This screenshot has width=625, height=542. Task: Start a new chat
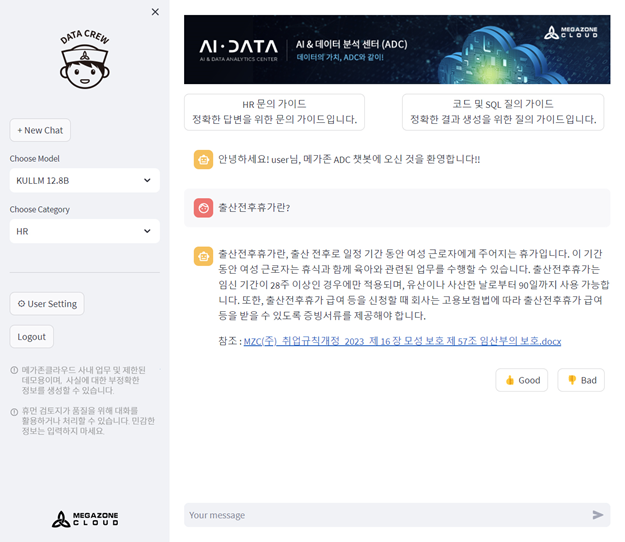(x=40, y=131)
